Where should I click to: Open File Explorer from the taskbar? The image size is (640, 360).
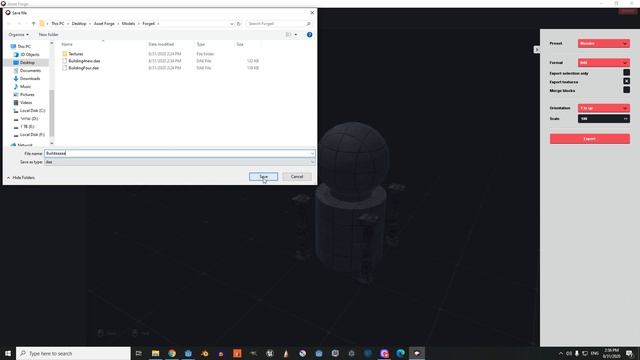tap(156, 353)
